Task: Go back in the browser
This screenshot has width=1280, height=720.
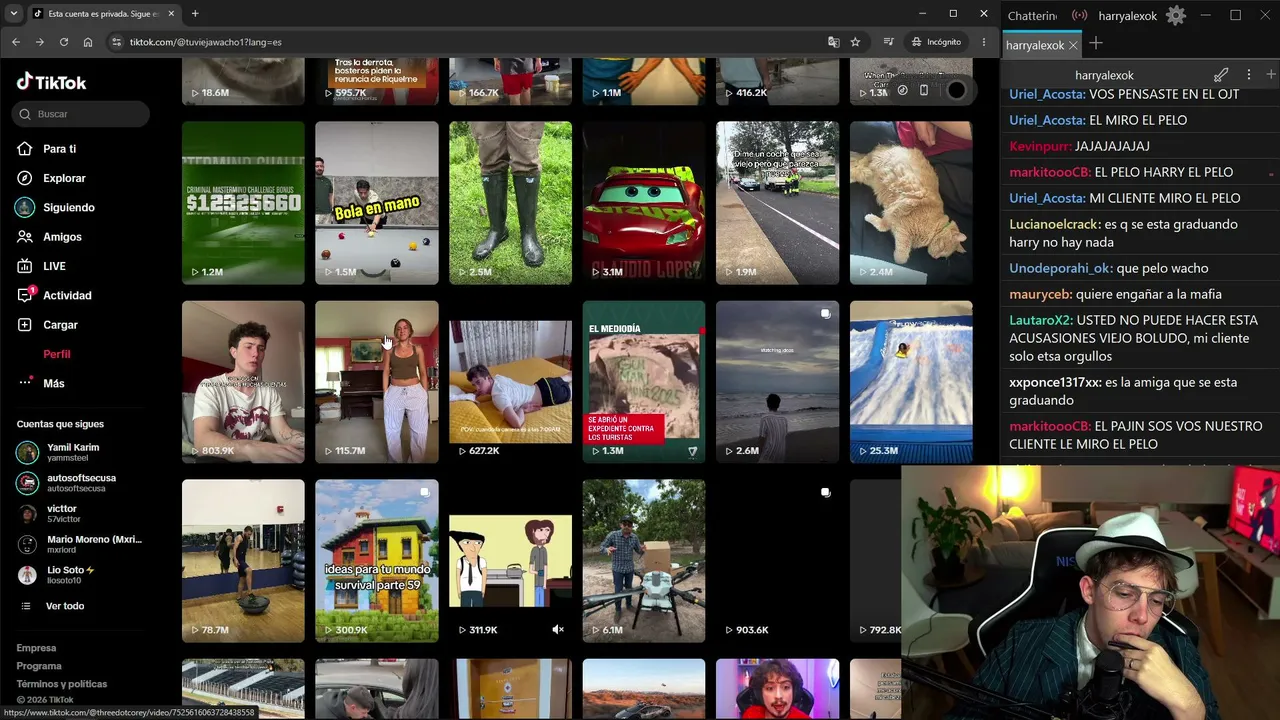Action: (x=16, y=42)
